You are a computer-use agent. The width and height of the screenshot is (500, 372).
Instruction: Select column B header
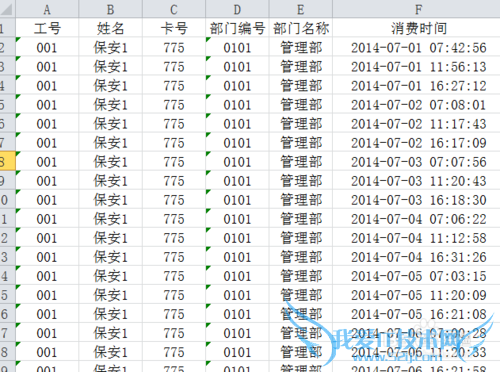click(x=110, y=9)
